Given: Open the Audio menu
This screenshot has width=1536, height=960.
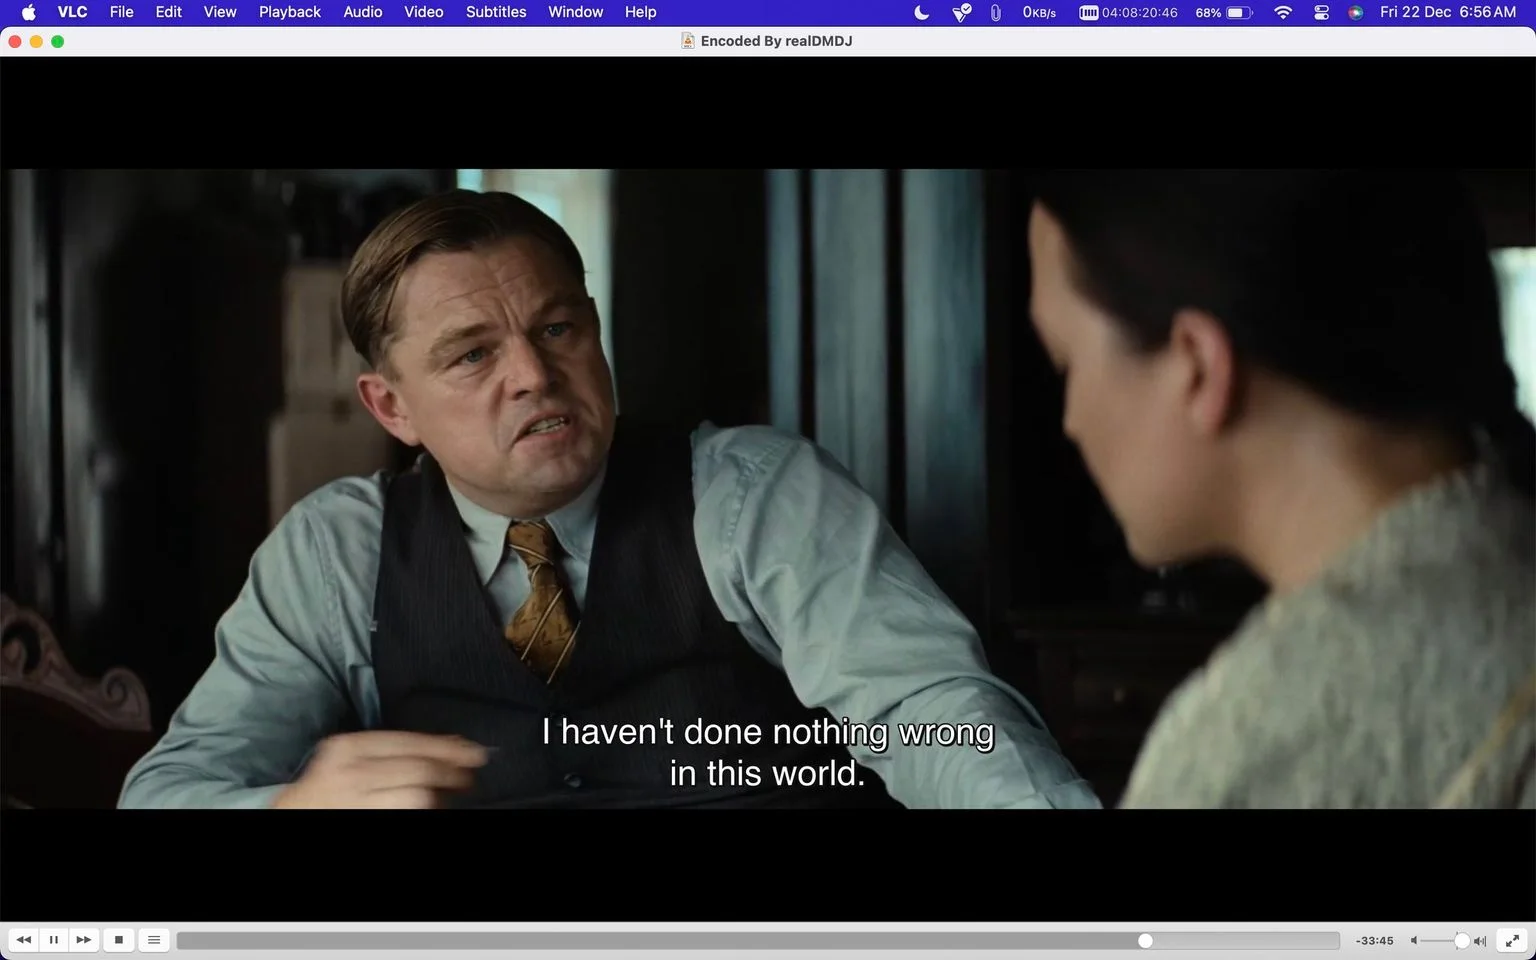Looking at the screenshot, I should [x=363, y=12].
